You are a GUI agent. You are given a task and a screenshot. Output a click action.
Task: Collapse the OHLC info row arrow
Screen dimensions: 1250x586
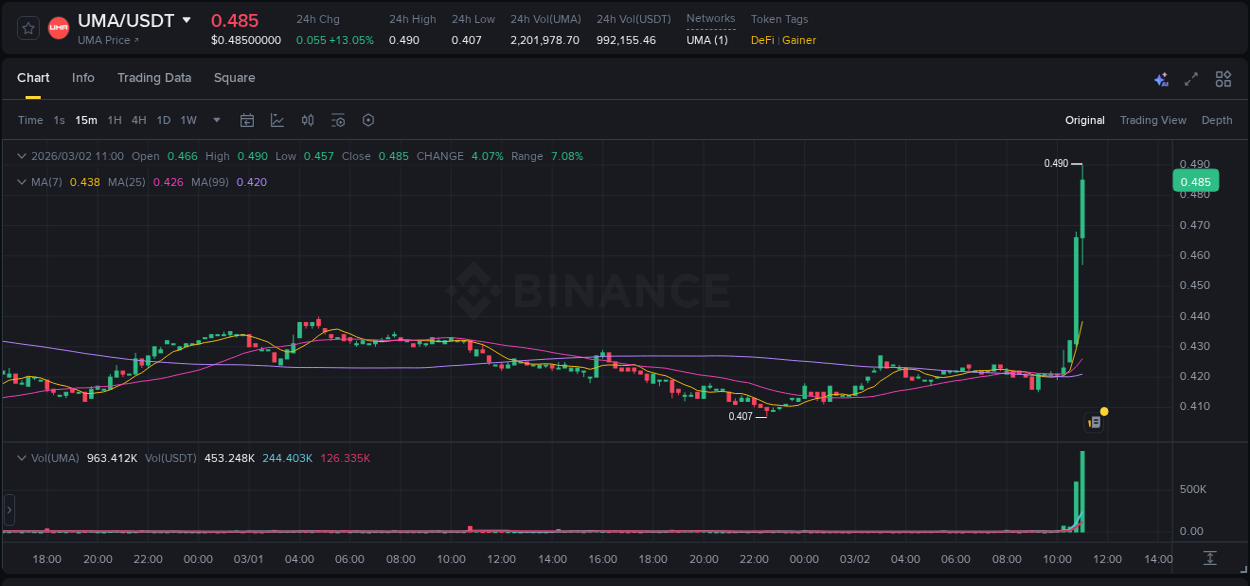point(20,156)
